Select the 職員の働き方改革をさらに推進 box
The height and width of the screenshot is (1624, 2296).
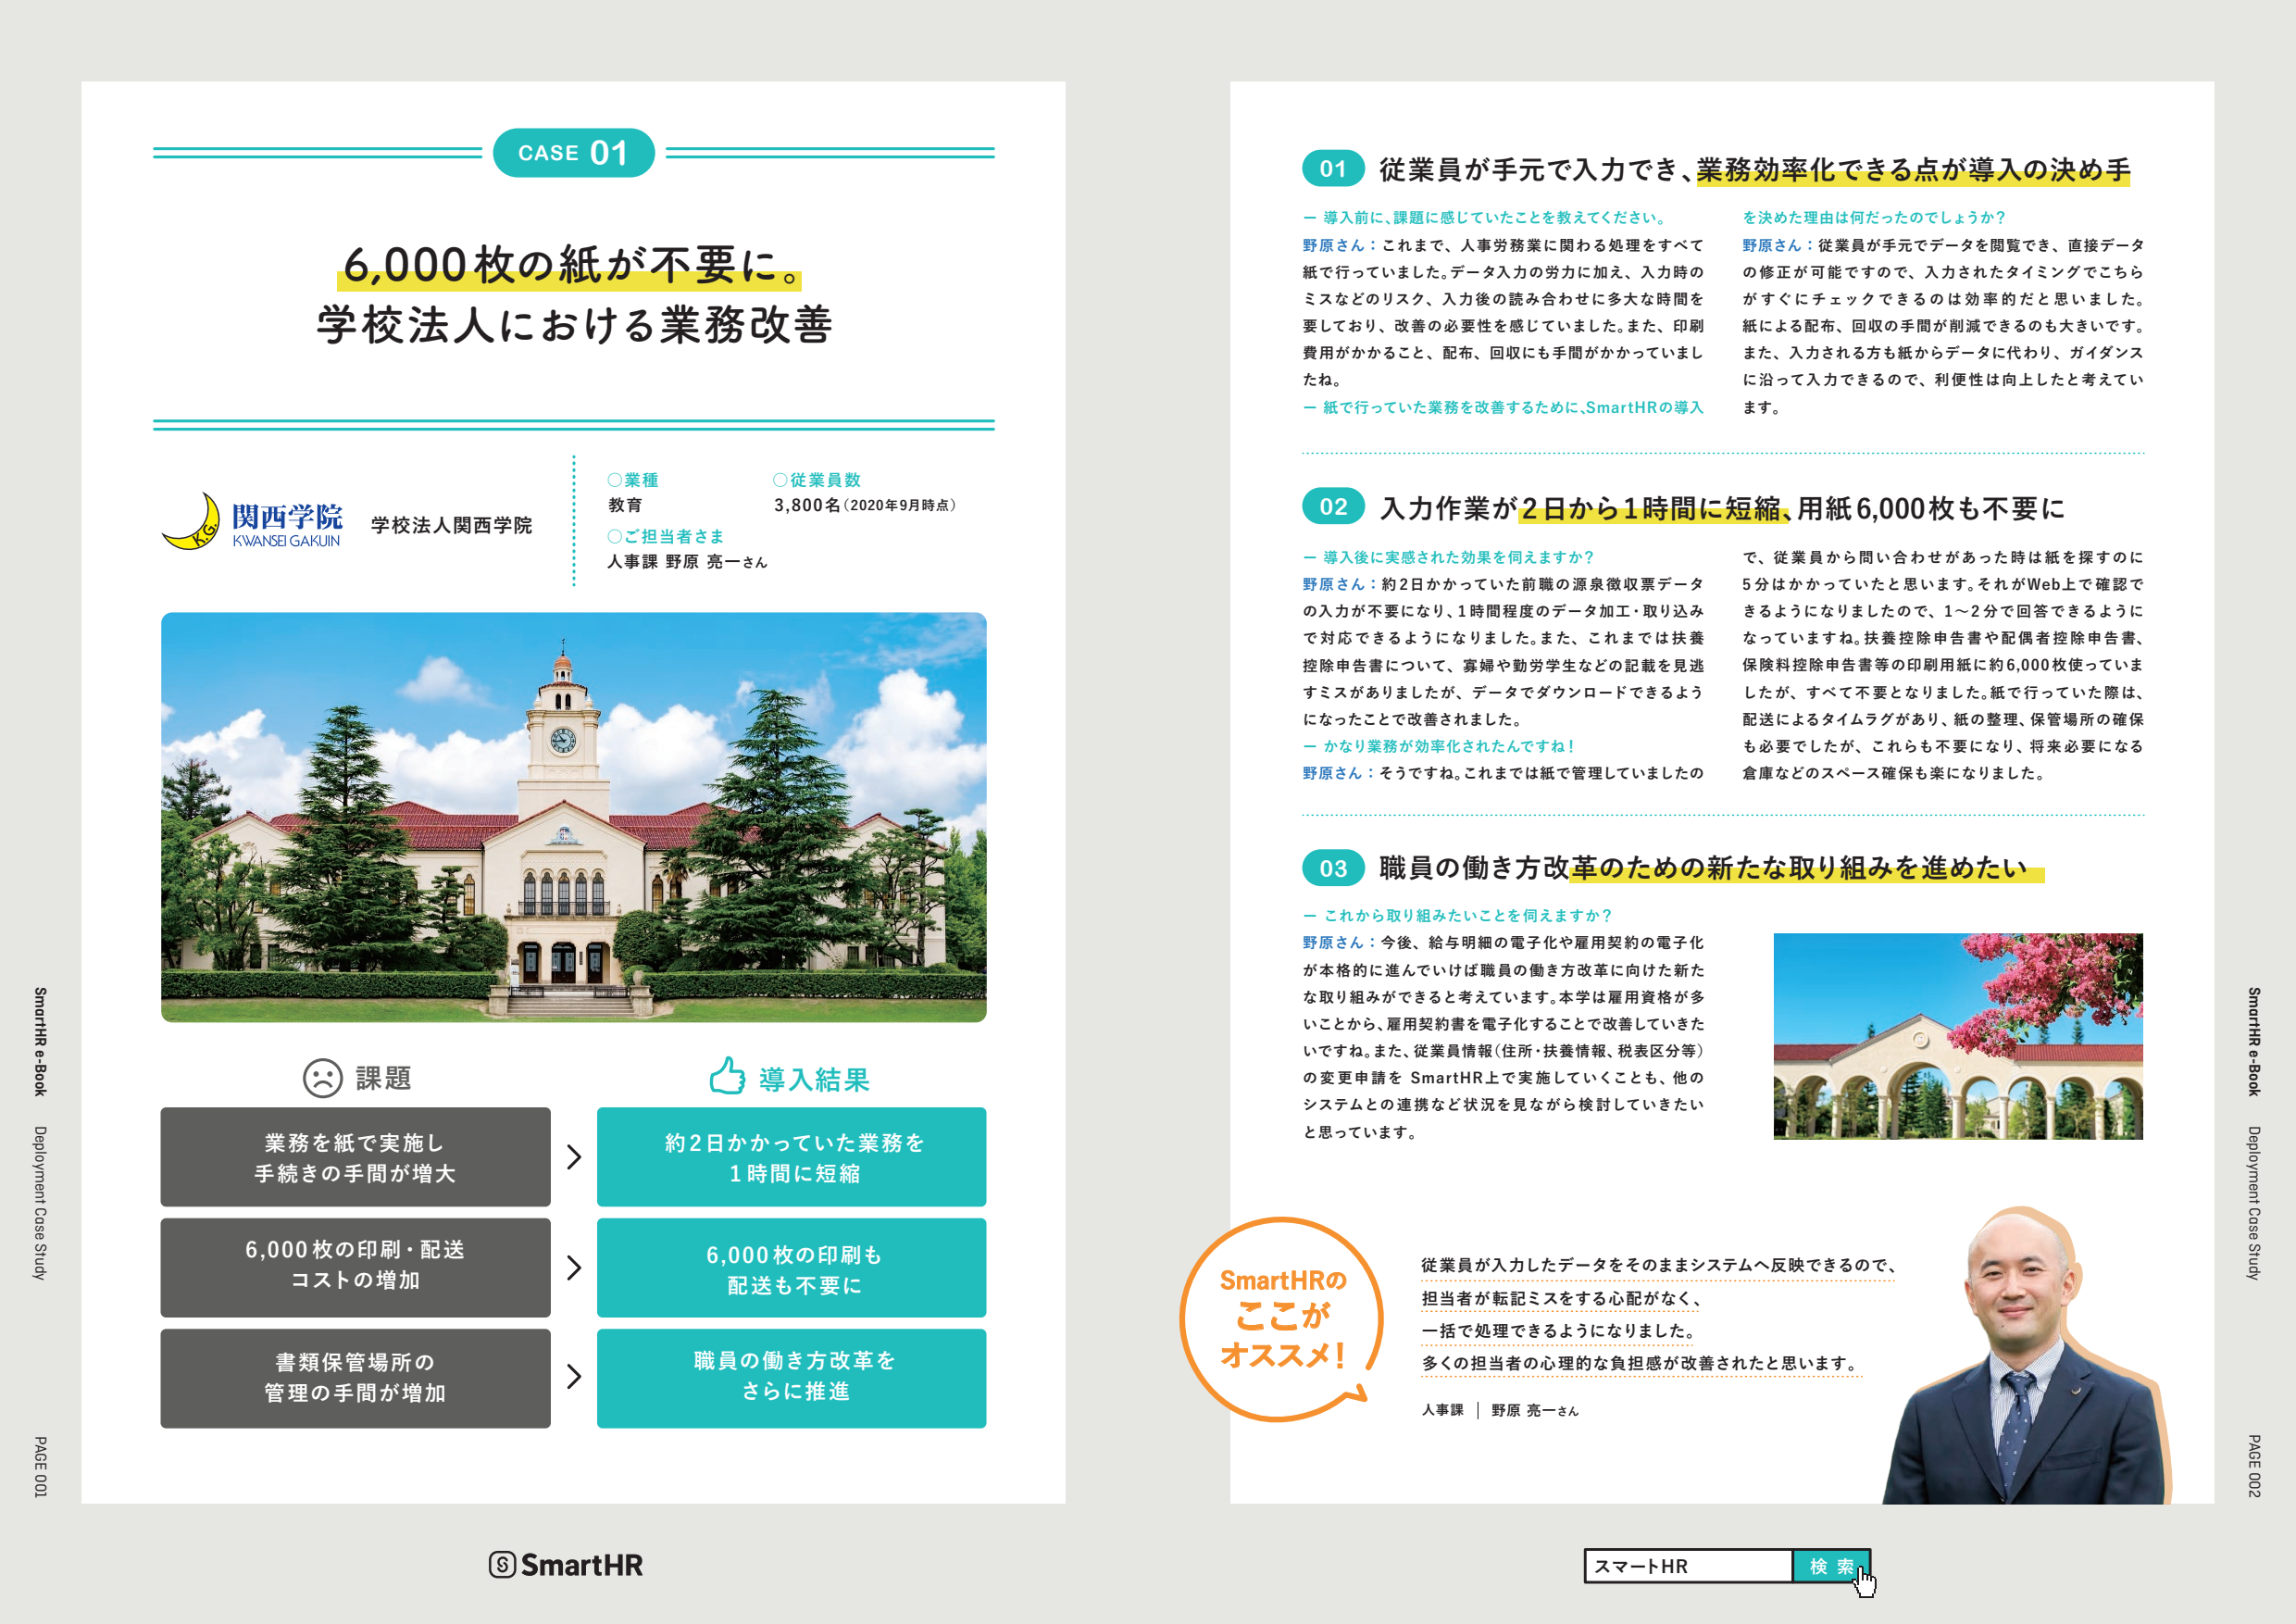[792, 1378]
